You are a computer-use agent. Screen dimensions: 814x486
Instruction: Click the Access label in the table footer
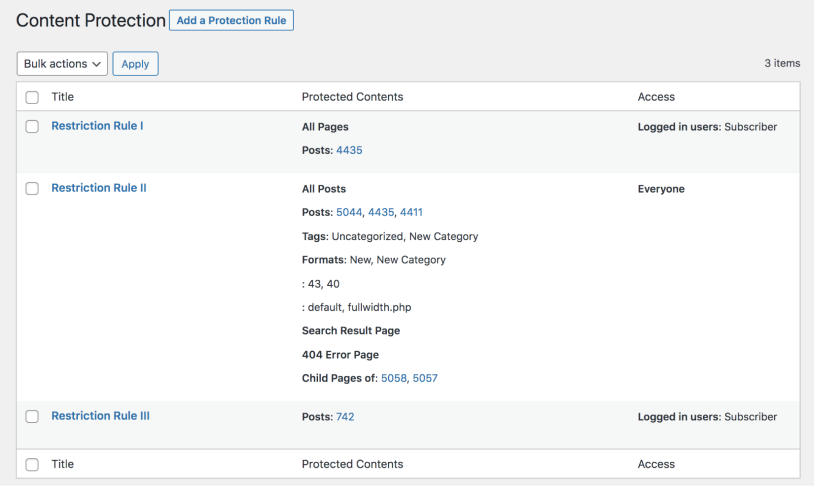656,464
